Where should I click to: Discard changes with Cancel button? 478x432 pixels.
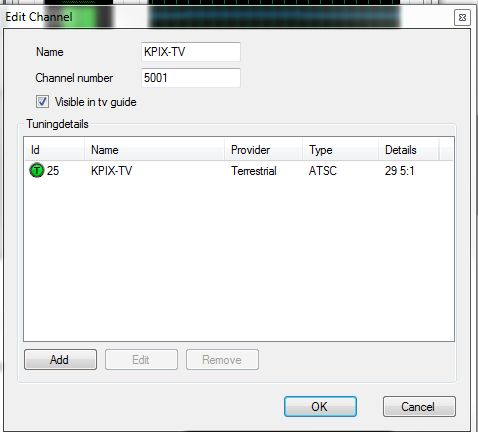(x=419, y=407)
